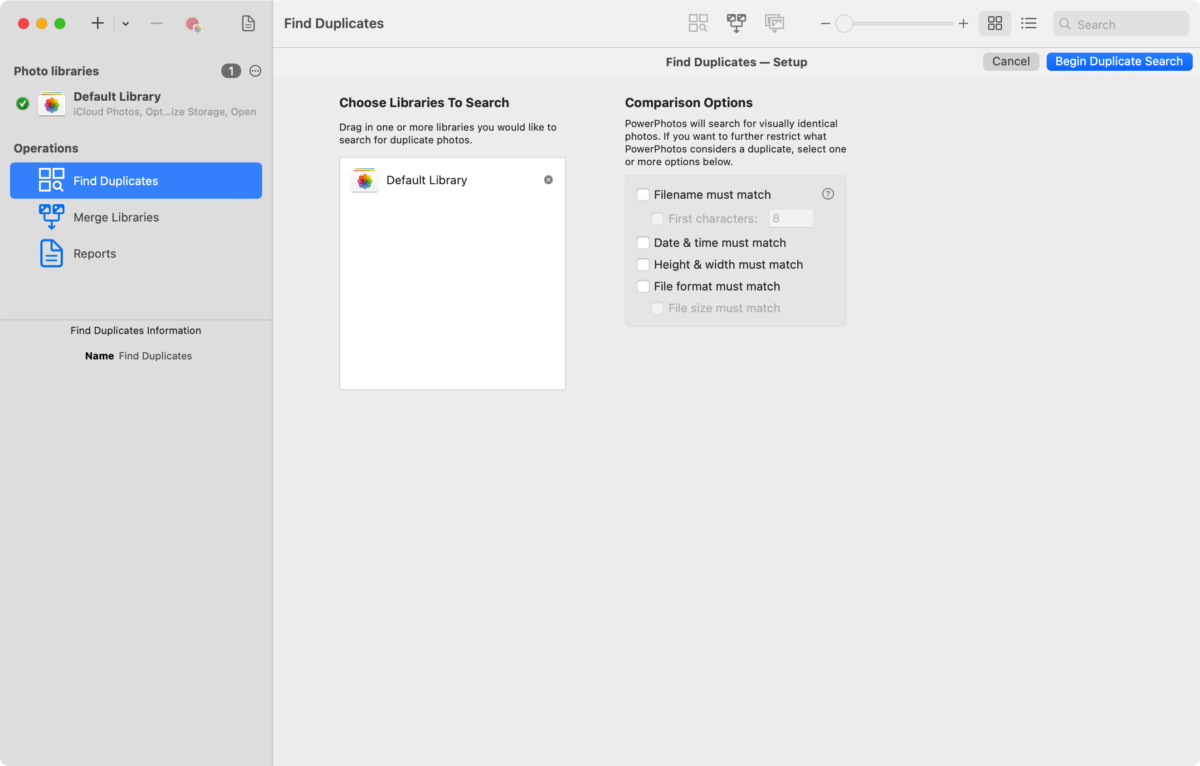Click the copy photos toolbar icon
The height and width of the screenshot is (766, 1200).
(x=774, y=23)
